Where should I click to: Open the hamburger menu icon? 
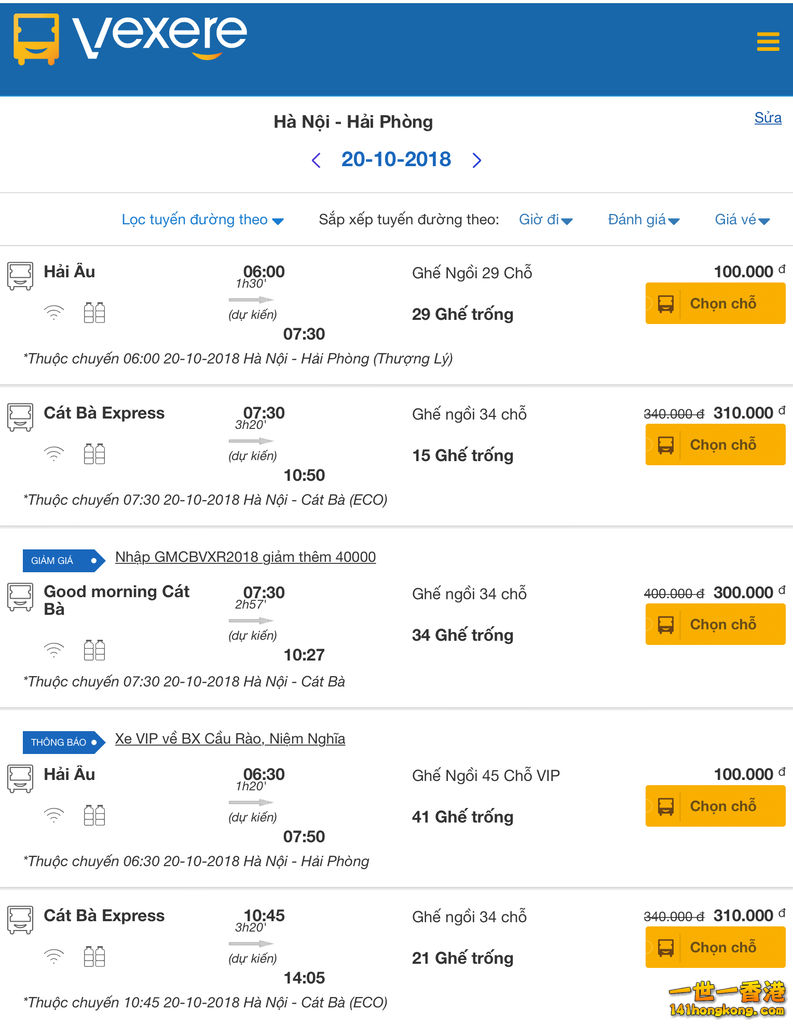pyautogui.click(x=768, y=42)
